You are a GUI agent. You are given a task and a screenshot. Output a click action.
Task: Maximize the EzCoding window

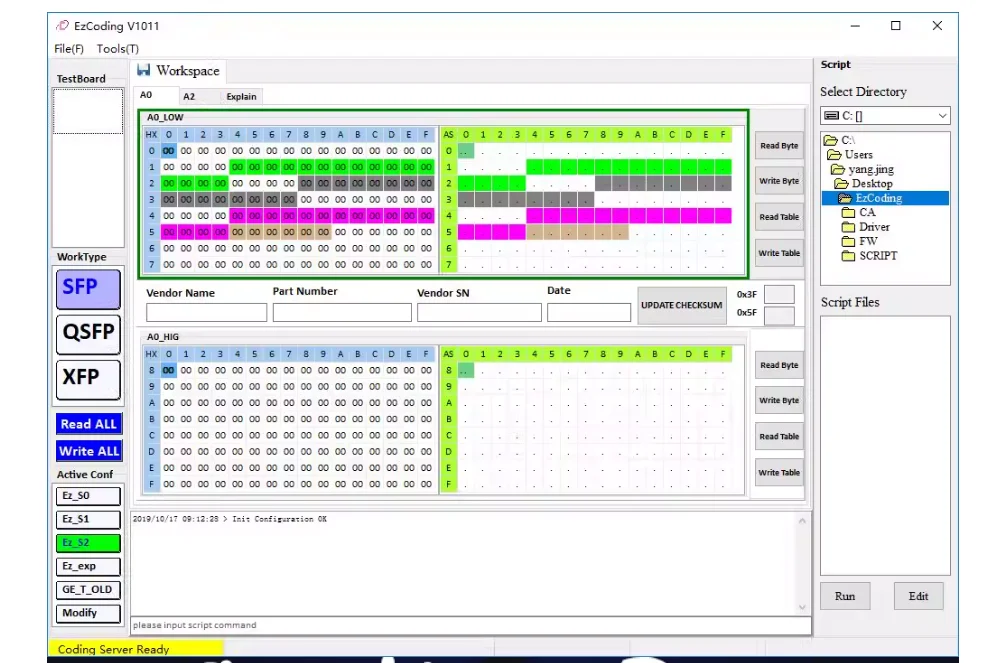[x=896, y=25]
